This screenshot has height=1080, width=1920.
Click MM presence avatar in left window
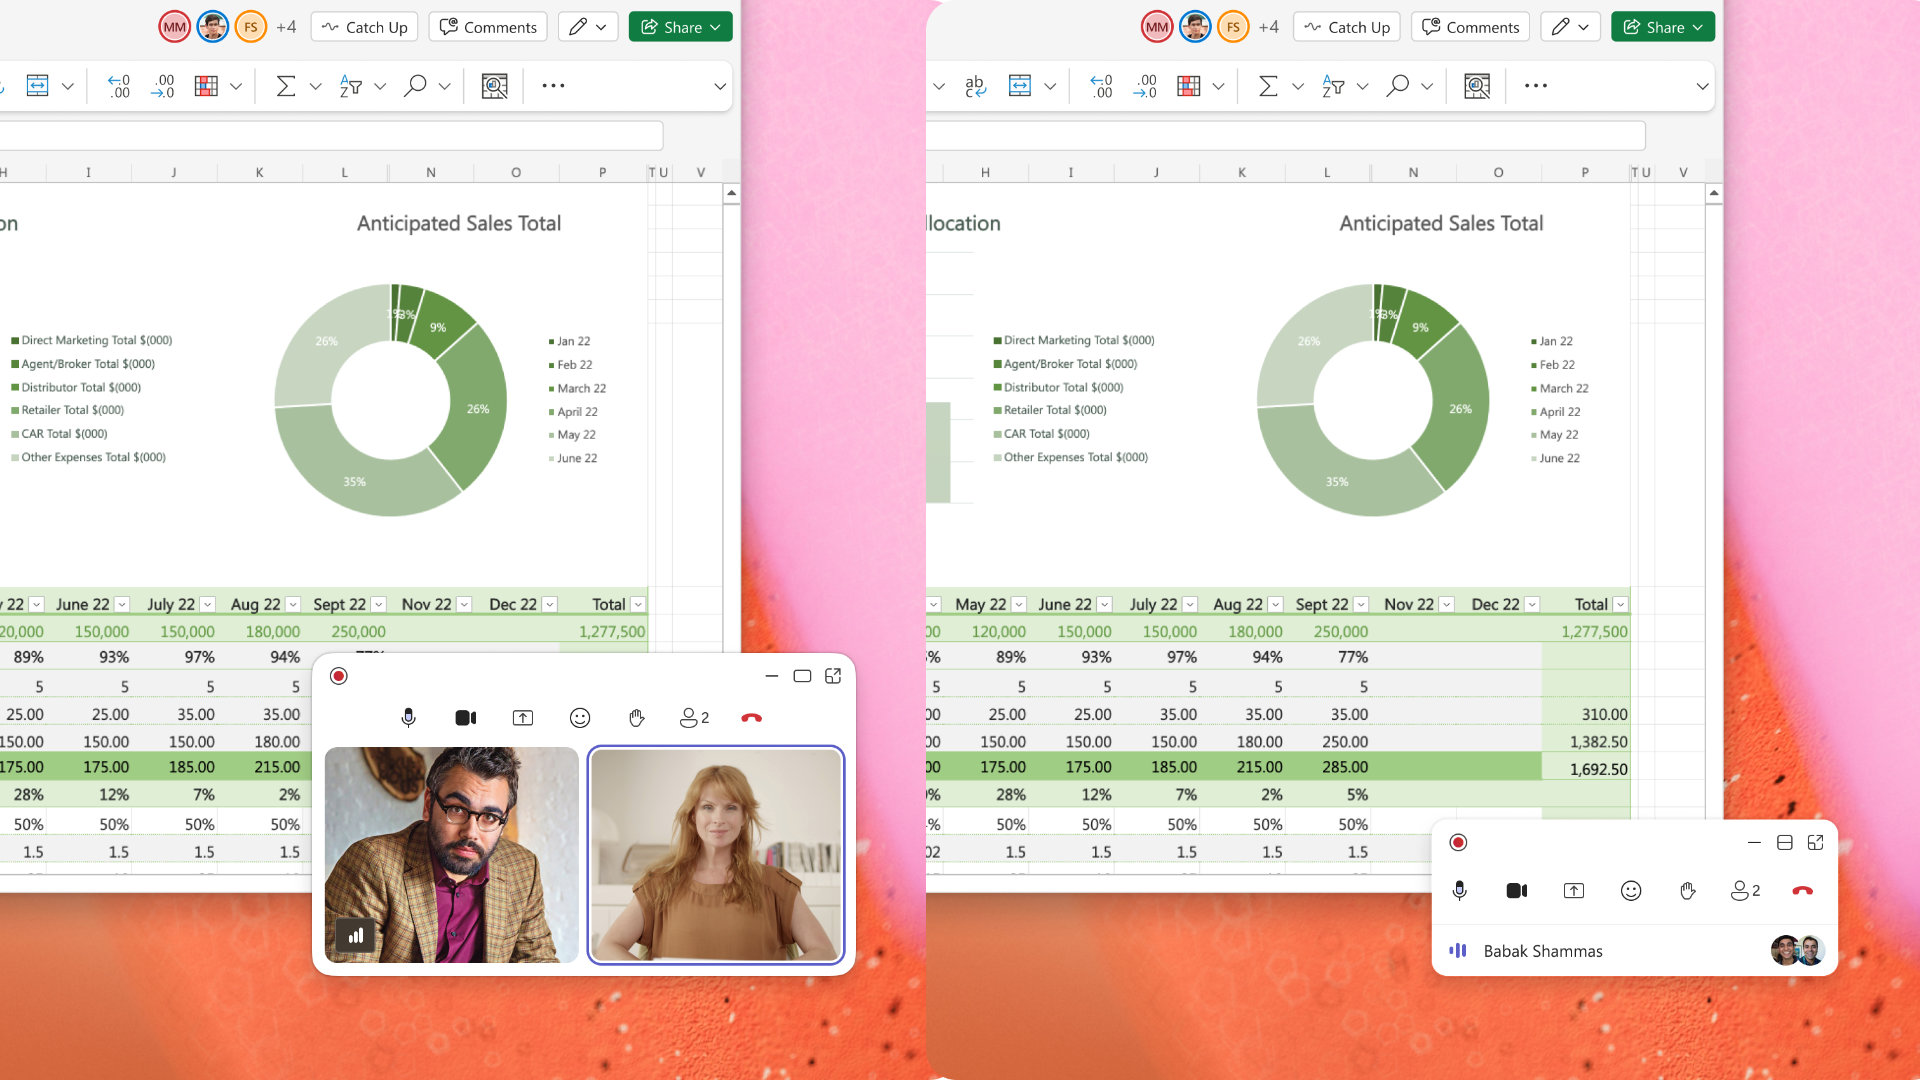pyautogui.click(x=175, y=27)
